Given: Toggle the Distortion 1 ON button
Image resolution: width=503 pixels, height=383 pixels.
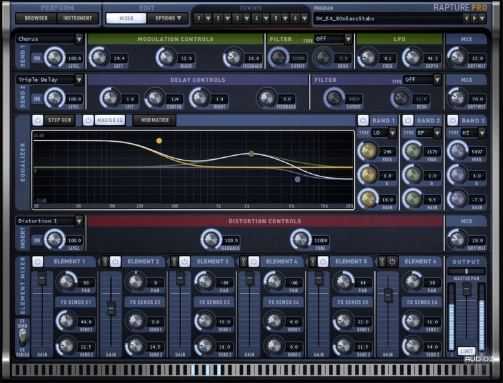Looking at the screenshot, I should tap(37, 241).
